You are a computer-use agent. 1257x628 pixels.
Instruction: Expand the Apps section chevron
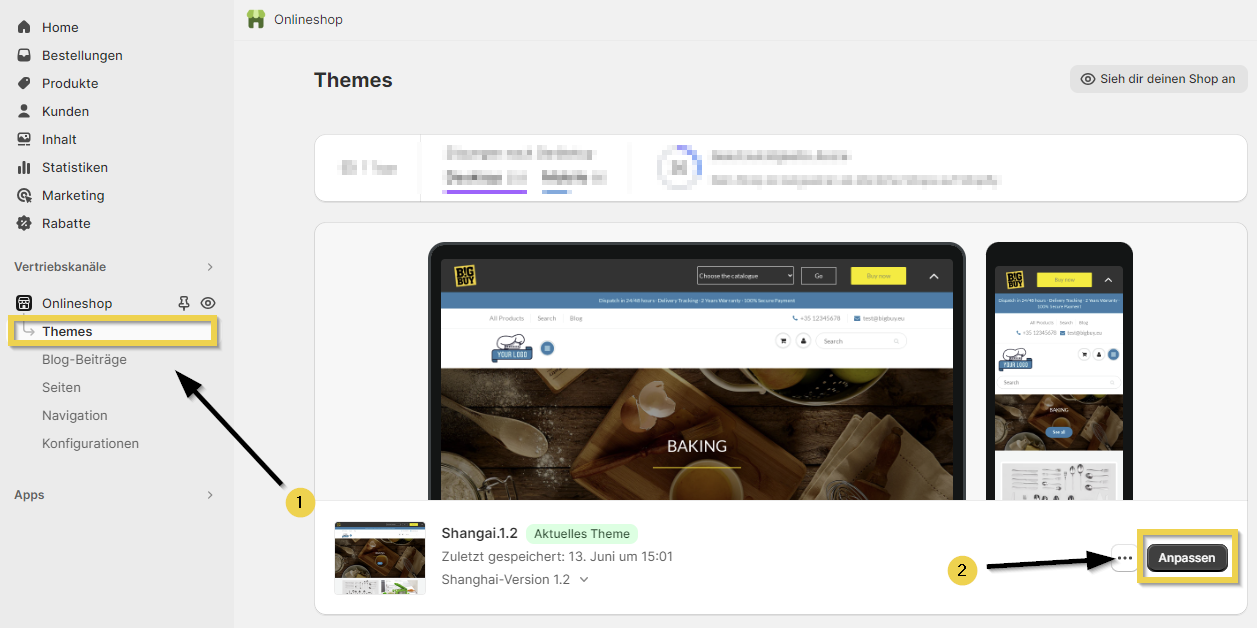209,495
